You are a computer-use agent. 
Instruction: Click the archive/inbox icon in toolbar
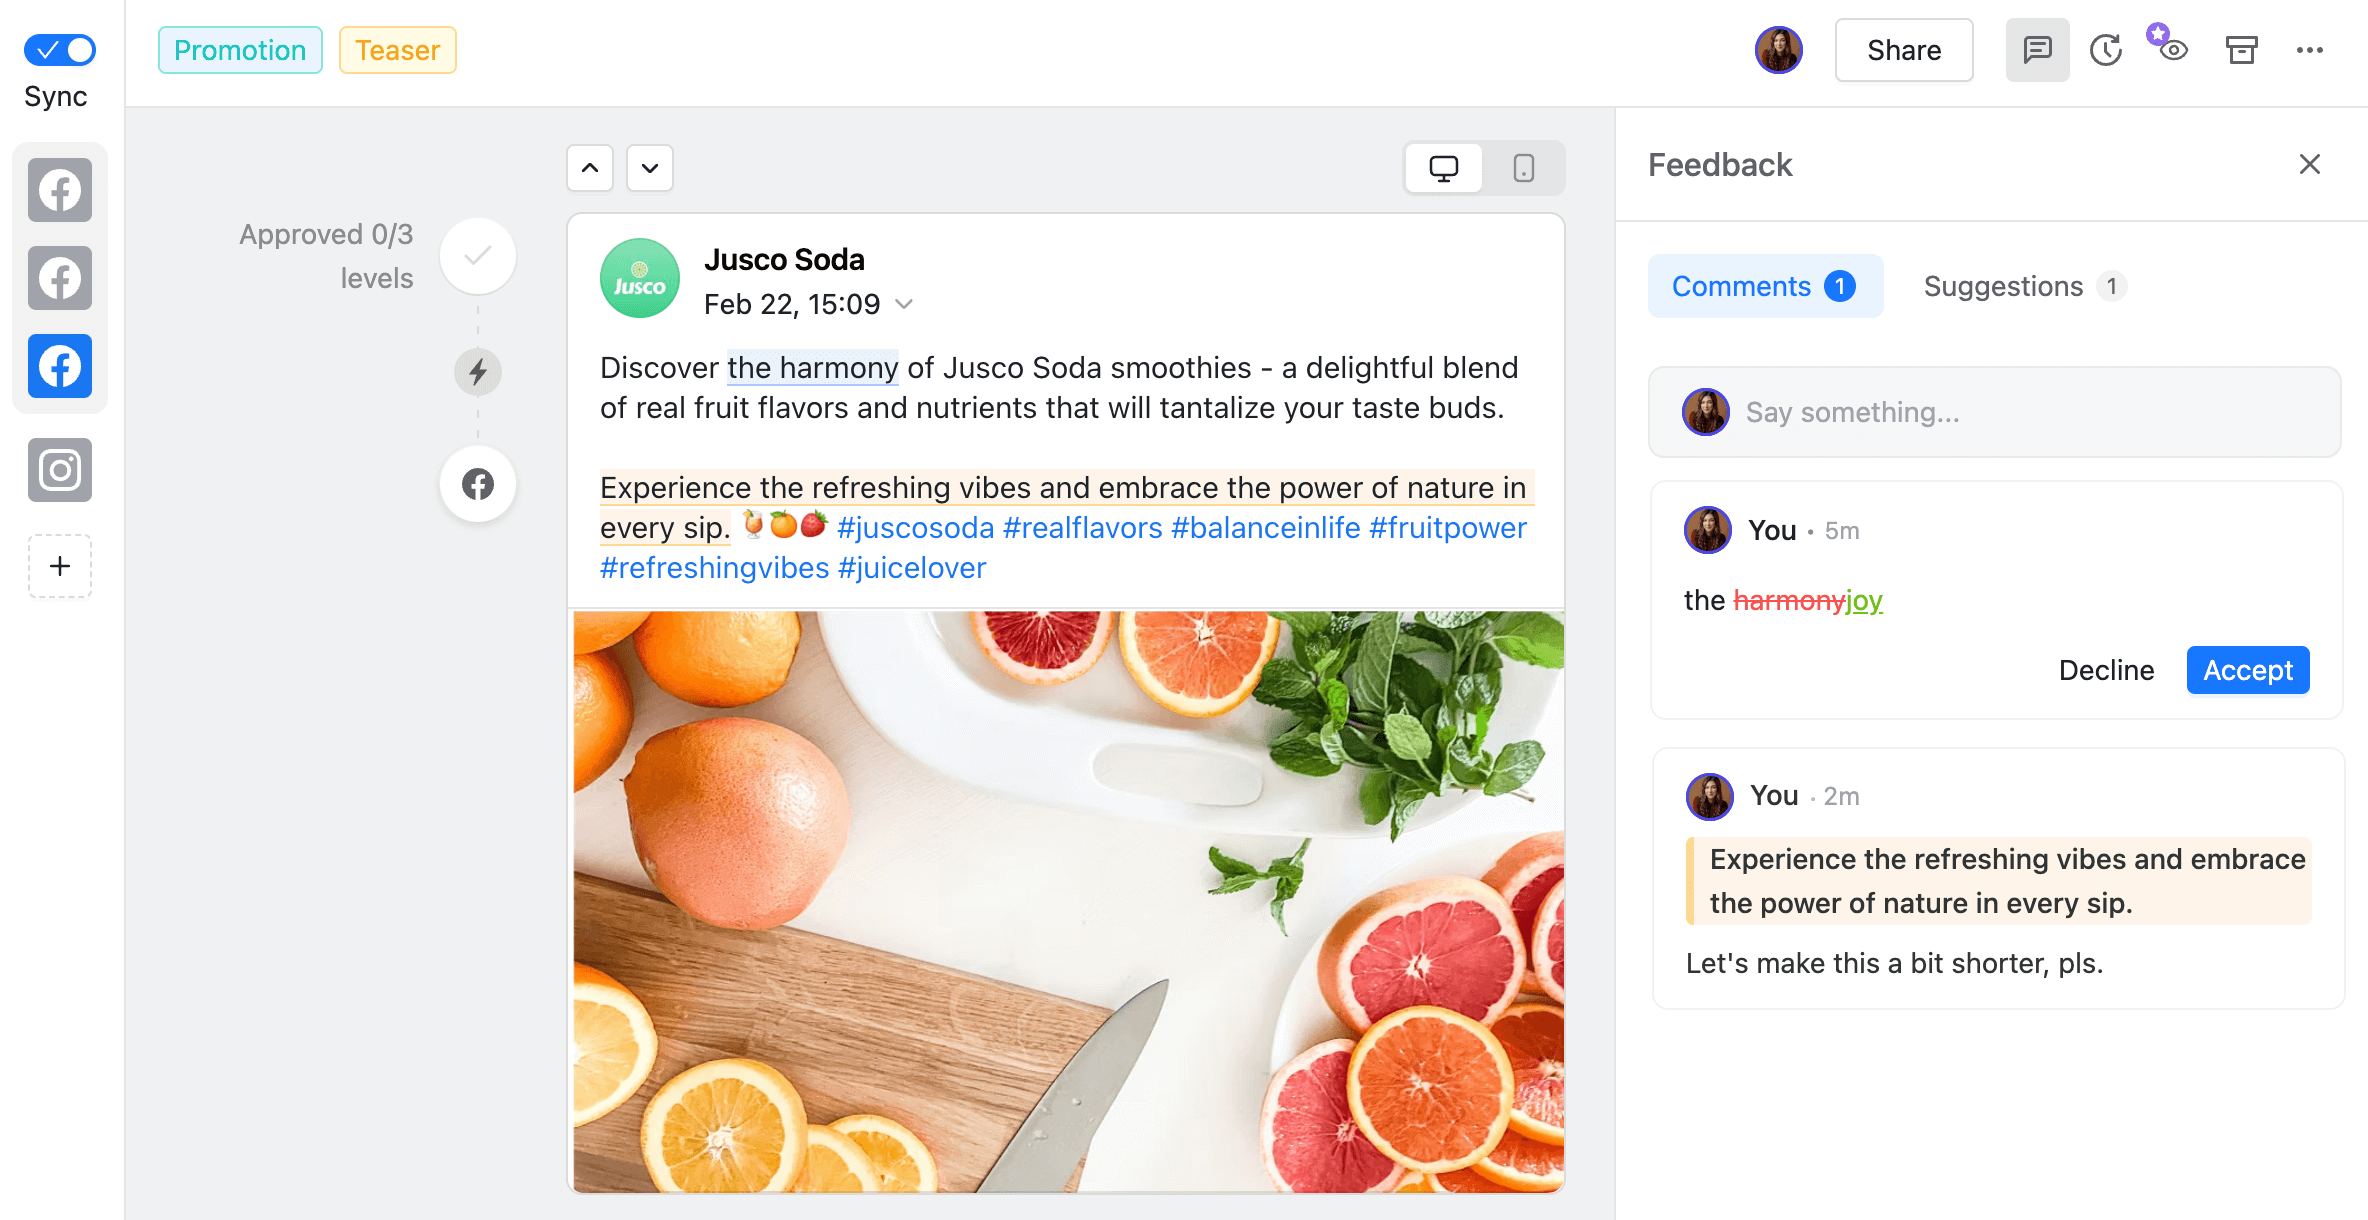point(2240,50)
